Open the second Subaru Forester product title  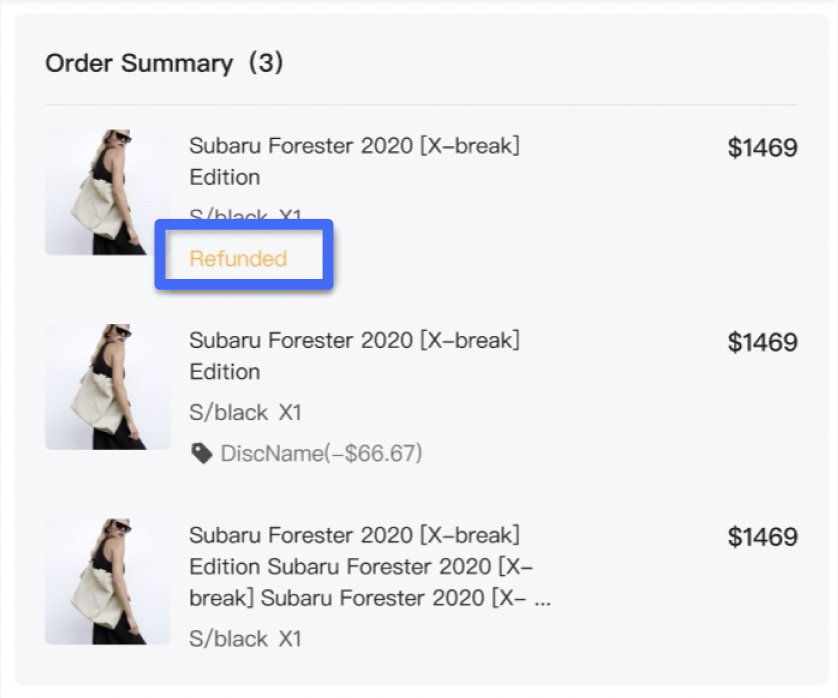point(354,340)
